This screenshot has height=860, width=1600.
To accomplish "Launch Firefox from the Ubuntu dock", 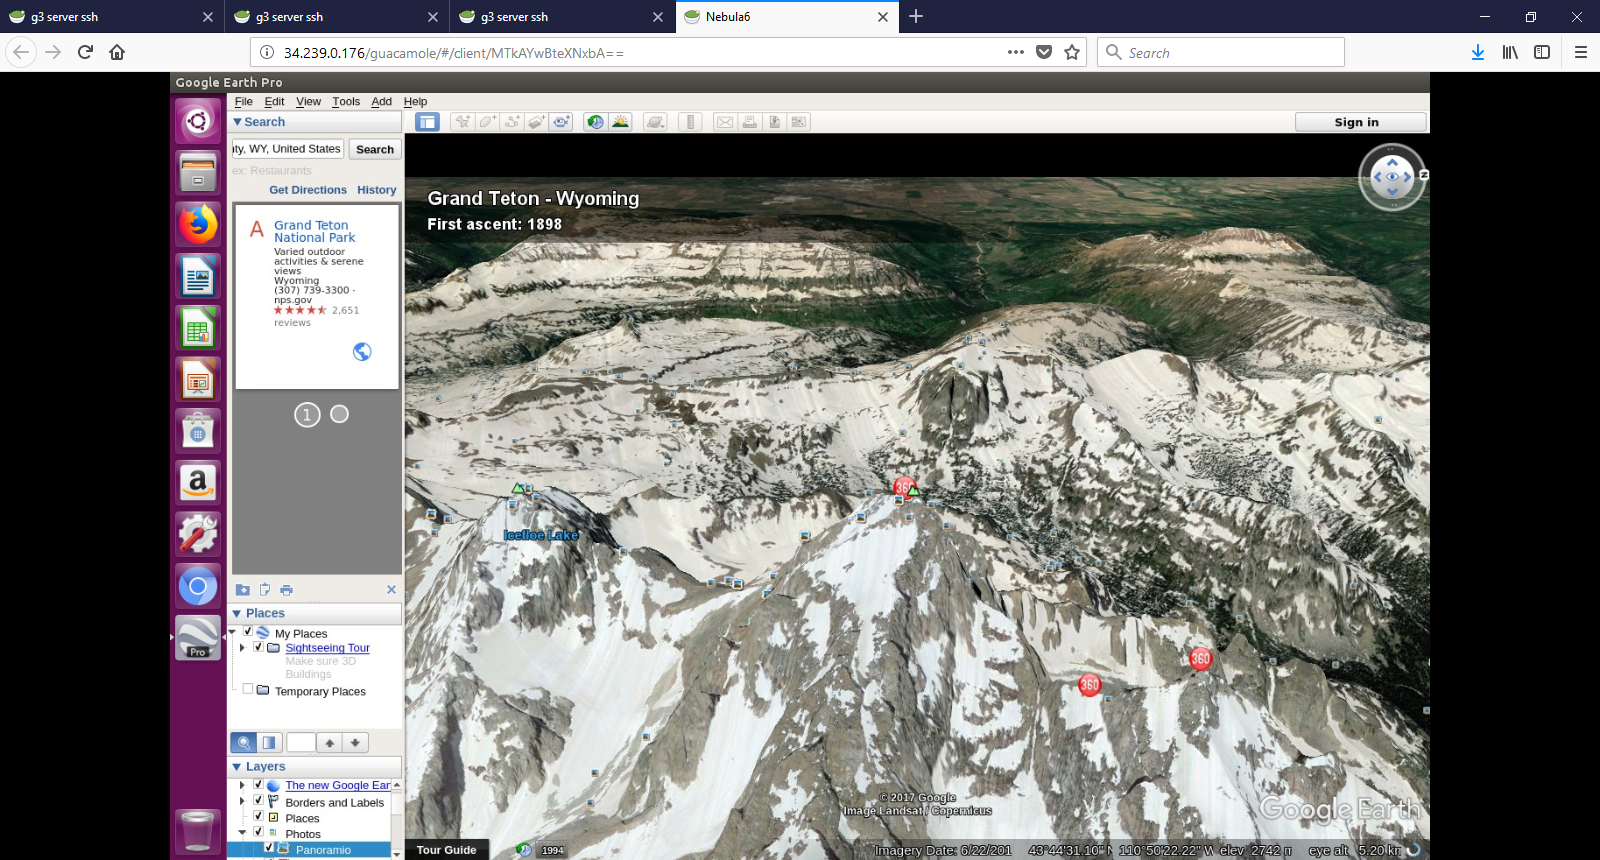I will click(198, 225).
